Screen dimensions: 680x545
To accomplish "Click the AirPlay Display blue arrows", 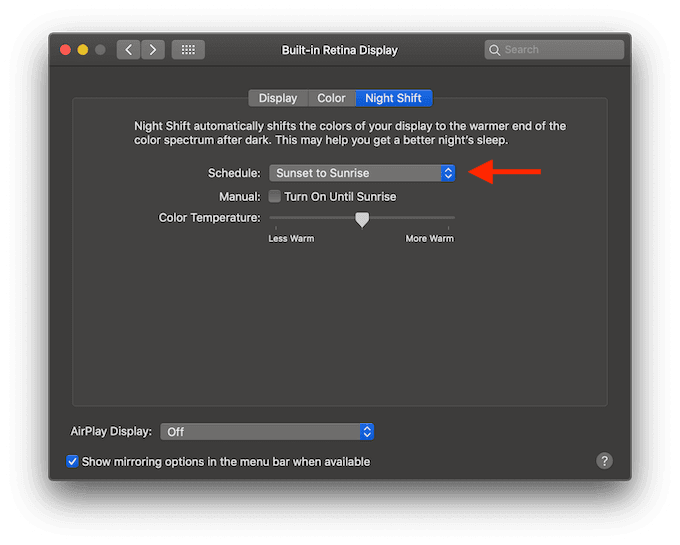I will [x=367, y=432].
